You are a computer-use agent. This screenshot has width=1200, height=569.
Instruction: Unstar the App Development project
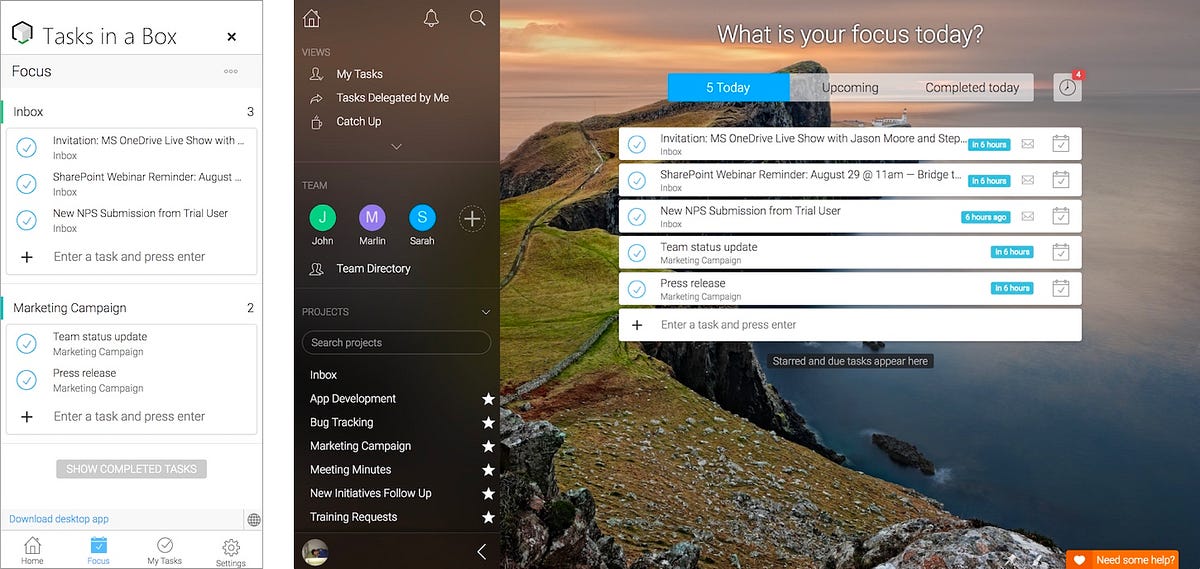[488, 398]
